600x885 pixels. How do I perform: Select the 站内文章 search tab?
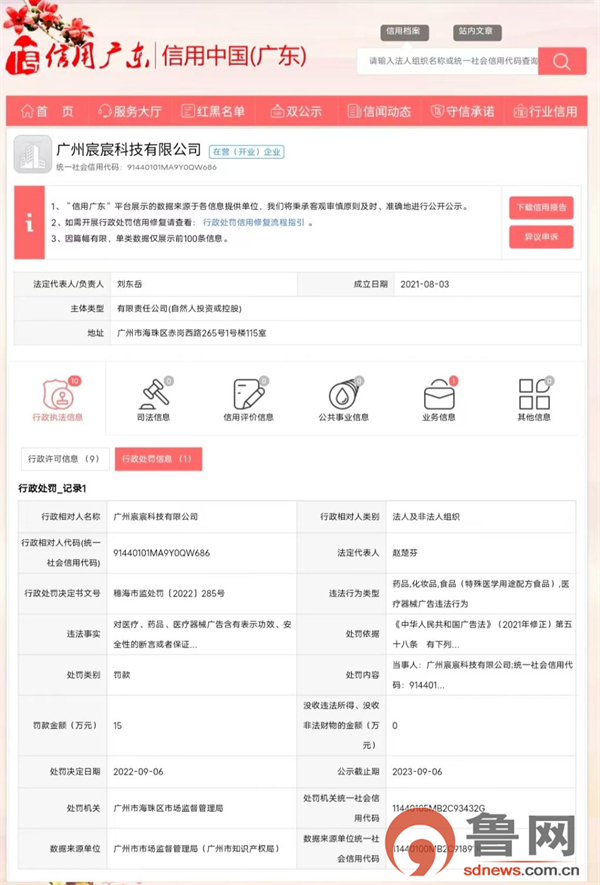coord(476,32)
